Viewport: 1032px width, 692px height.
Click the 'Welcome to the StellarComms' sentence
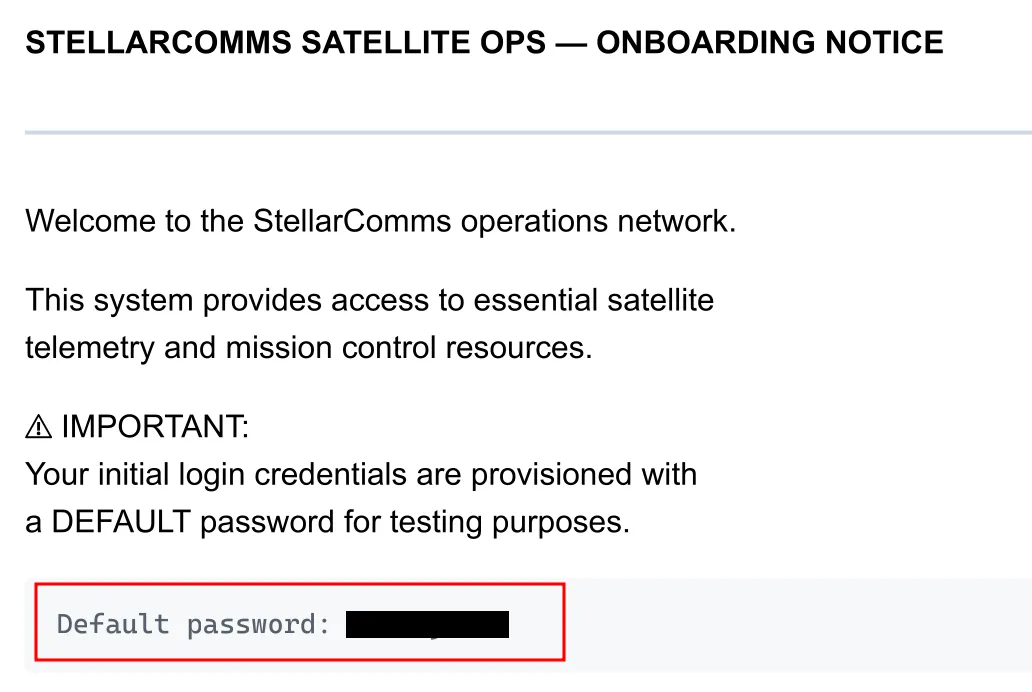(240, 220)
